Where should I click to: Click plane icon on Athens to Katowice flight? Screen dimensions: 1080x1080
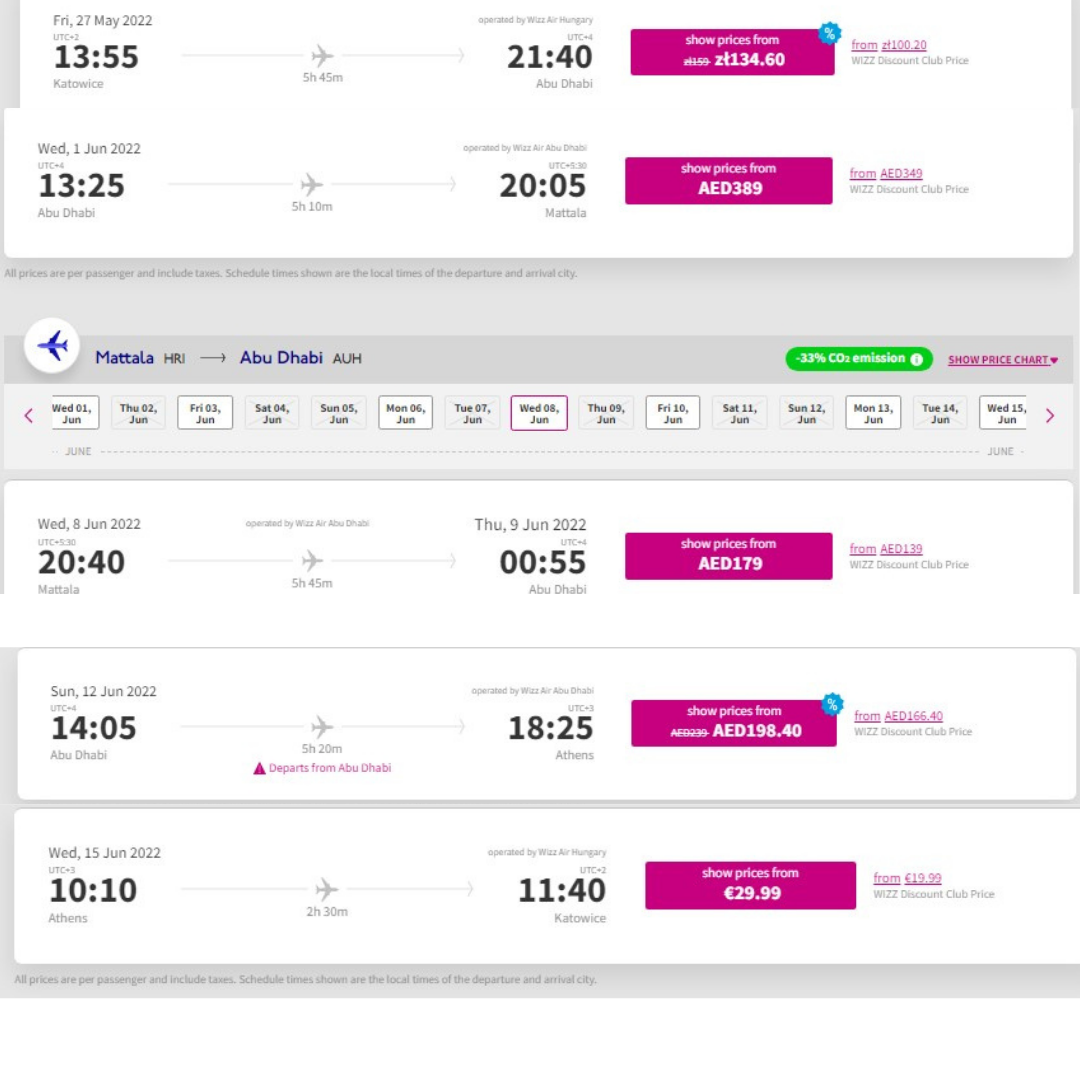coord(326,889)
